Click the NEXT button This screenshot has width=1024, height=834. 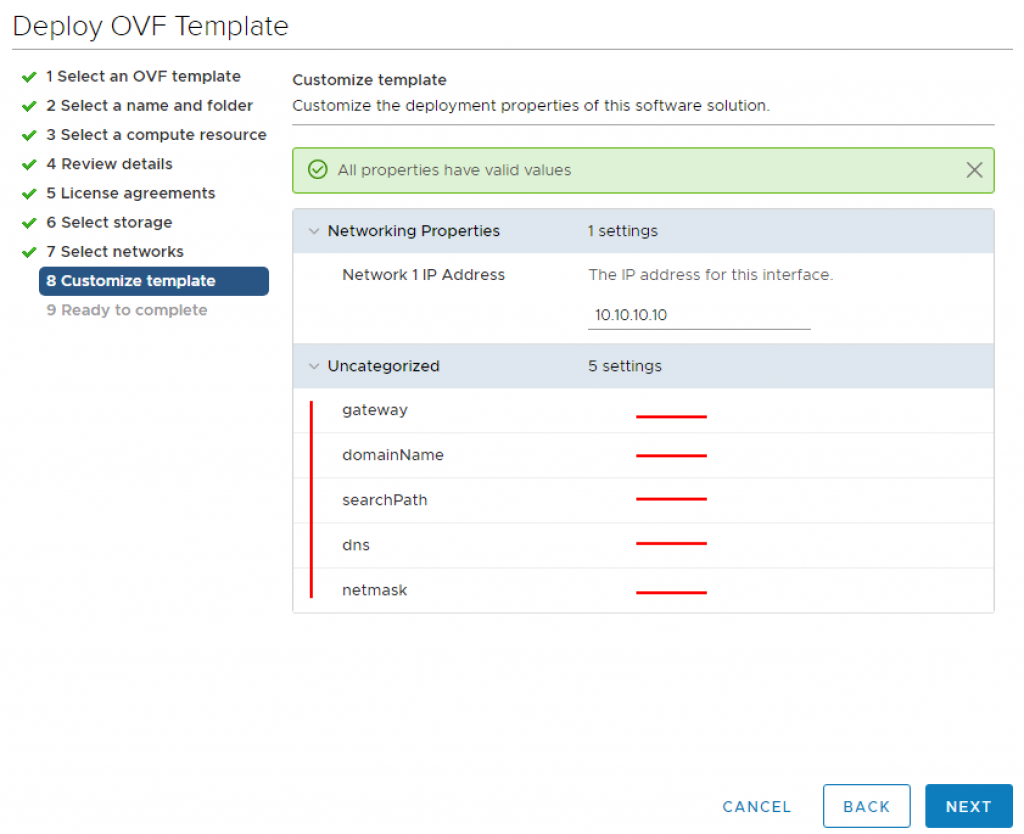pos(968,806)
